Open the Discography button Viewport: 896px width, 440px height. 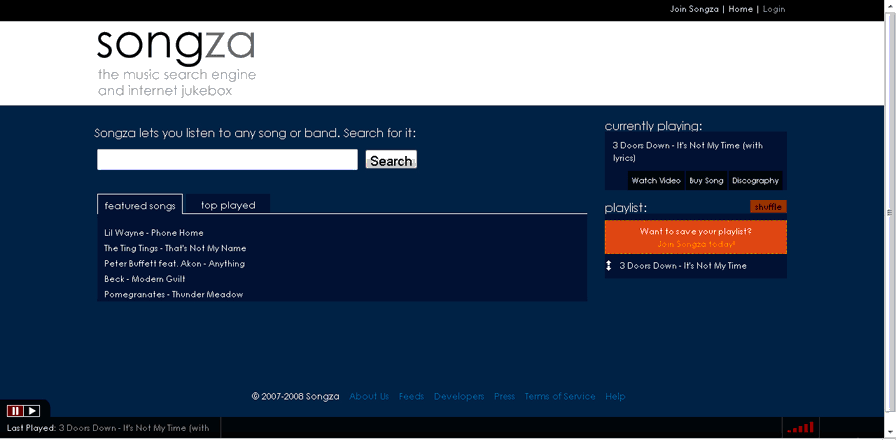pos(755,181)
